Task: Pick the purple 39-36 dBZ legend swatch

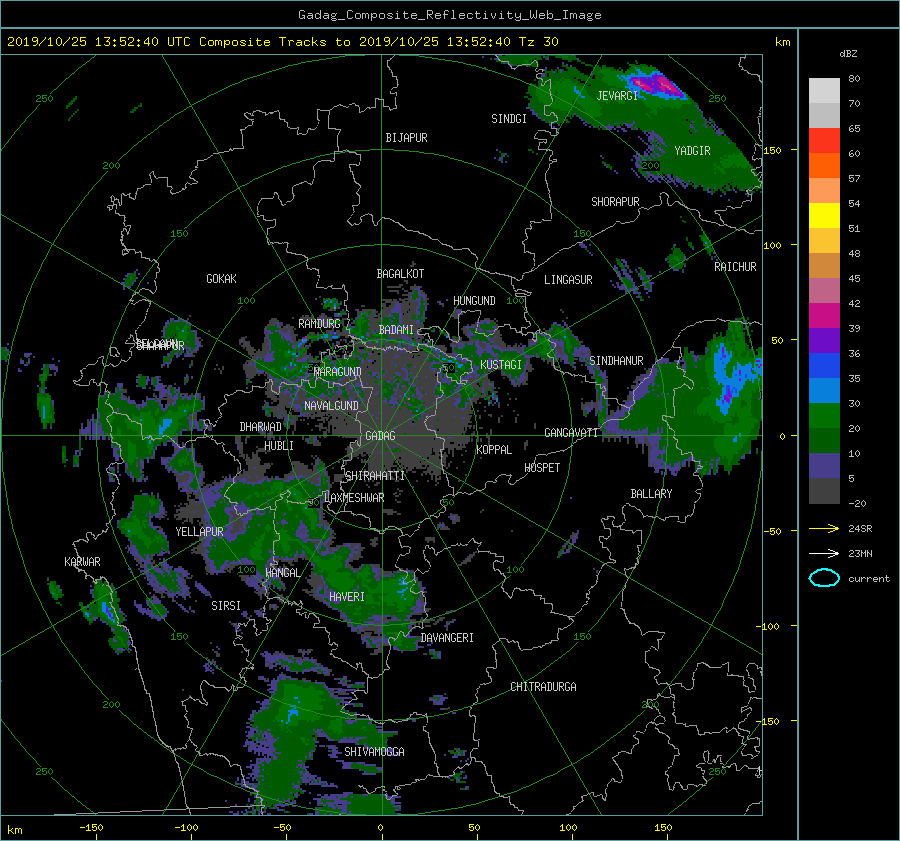Action: tap(824, 340)
